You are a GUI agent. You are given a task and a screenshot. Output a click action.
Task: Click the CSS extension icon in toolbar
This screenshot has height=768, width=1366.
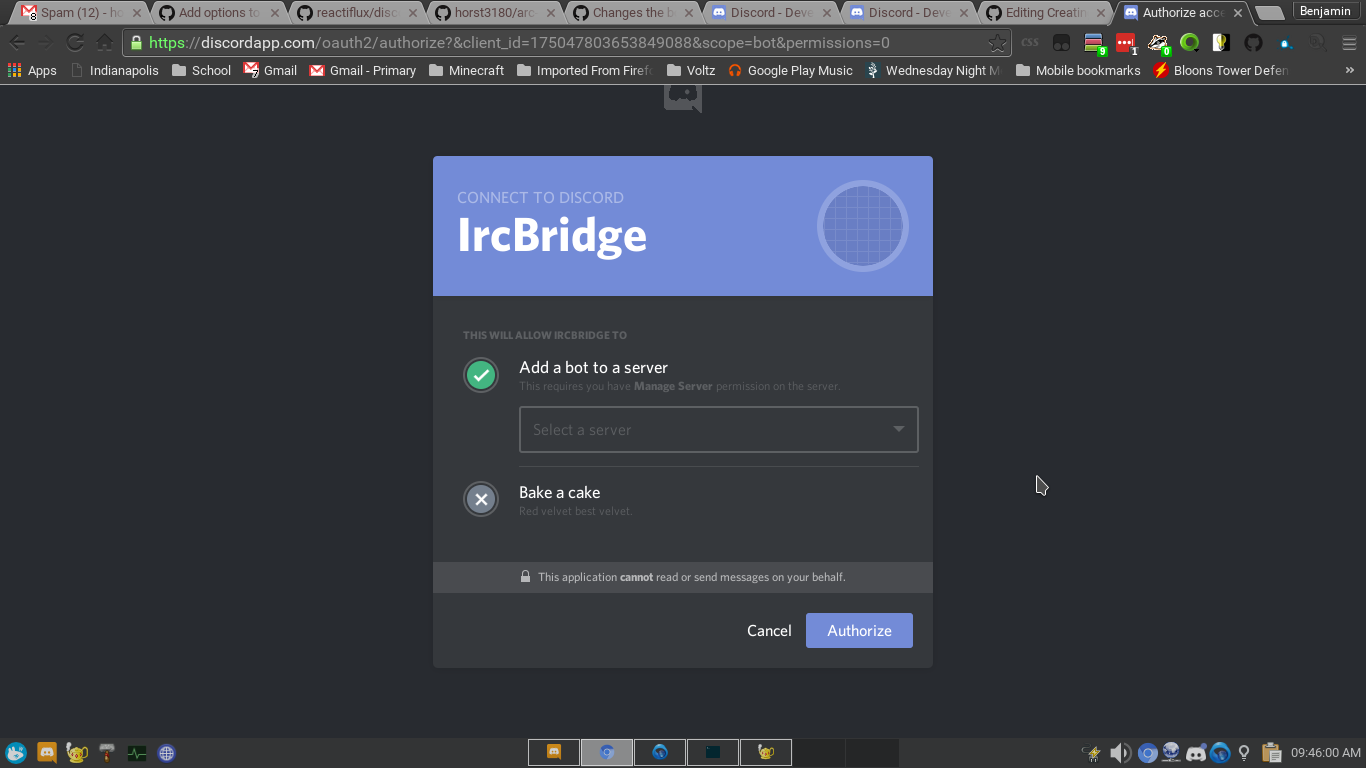[x=1030, y=42]
